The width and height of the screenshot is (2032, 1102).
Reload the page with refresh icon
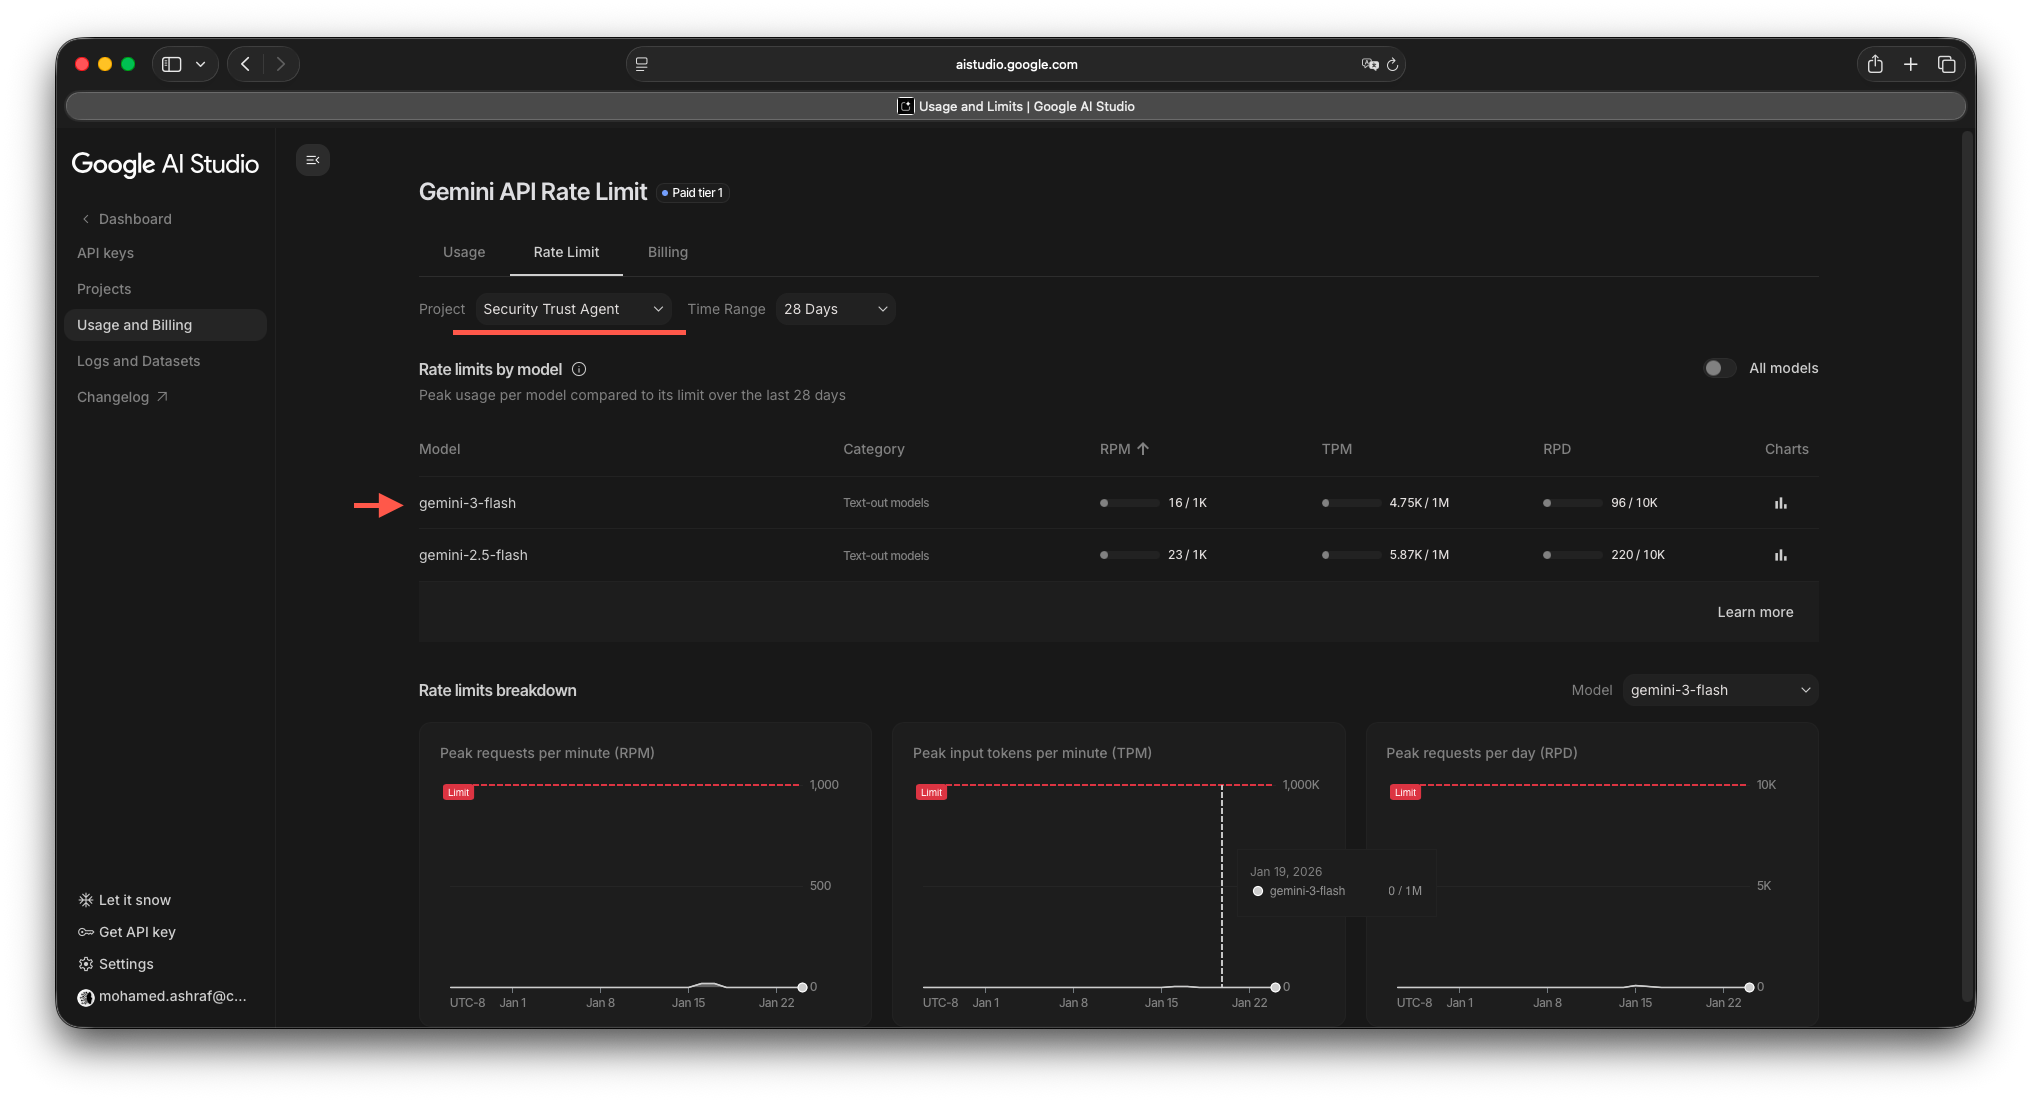pyautogui.click(x=1392, y=64)
